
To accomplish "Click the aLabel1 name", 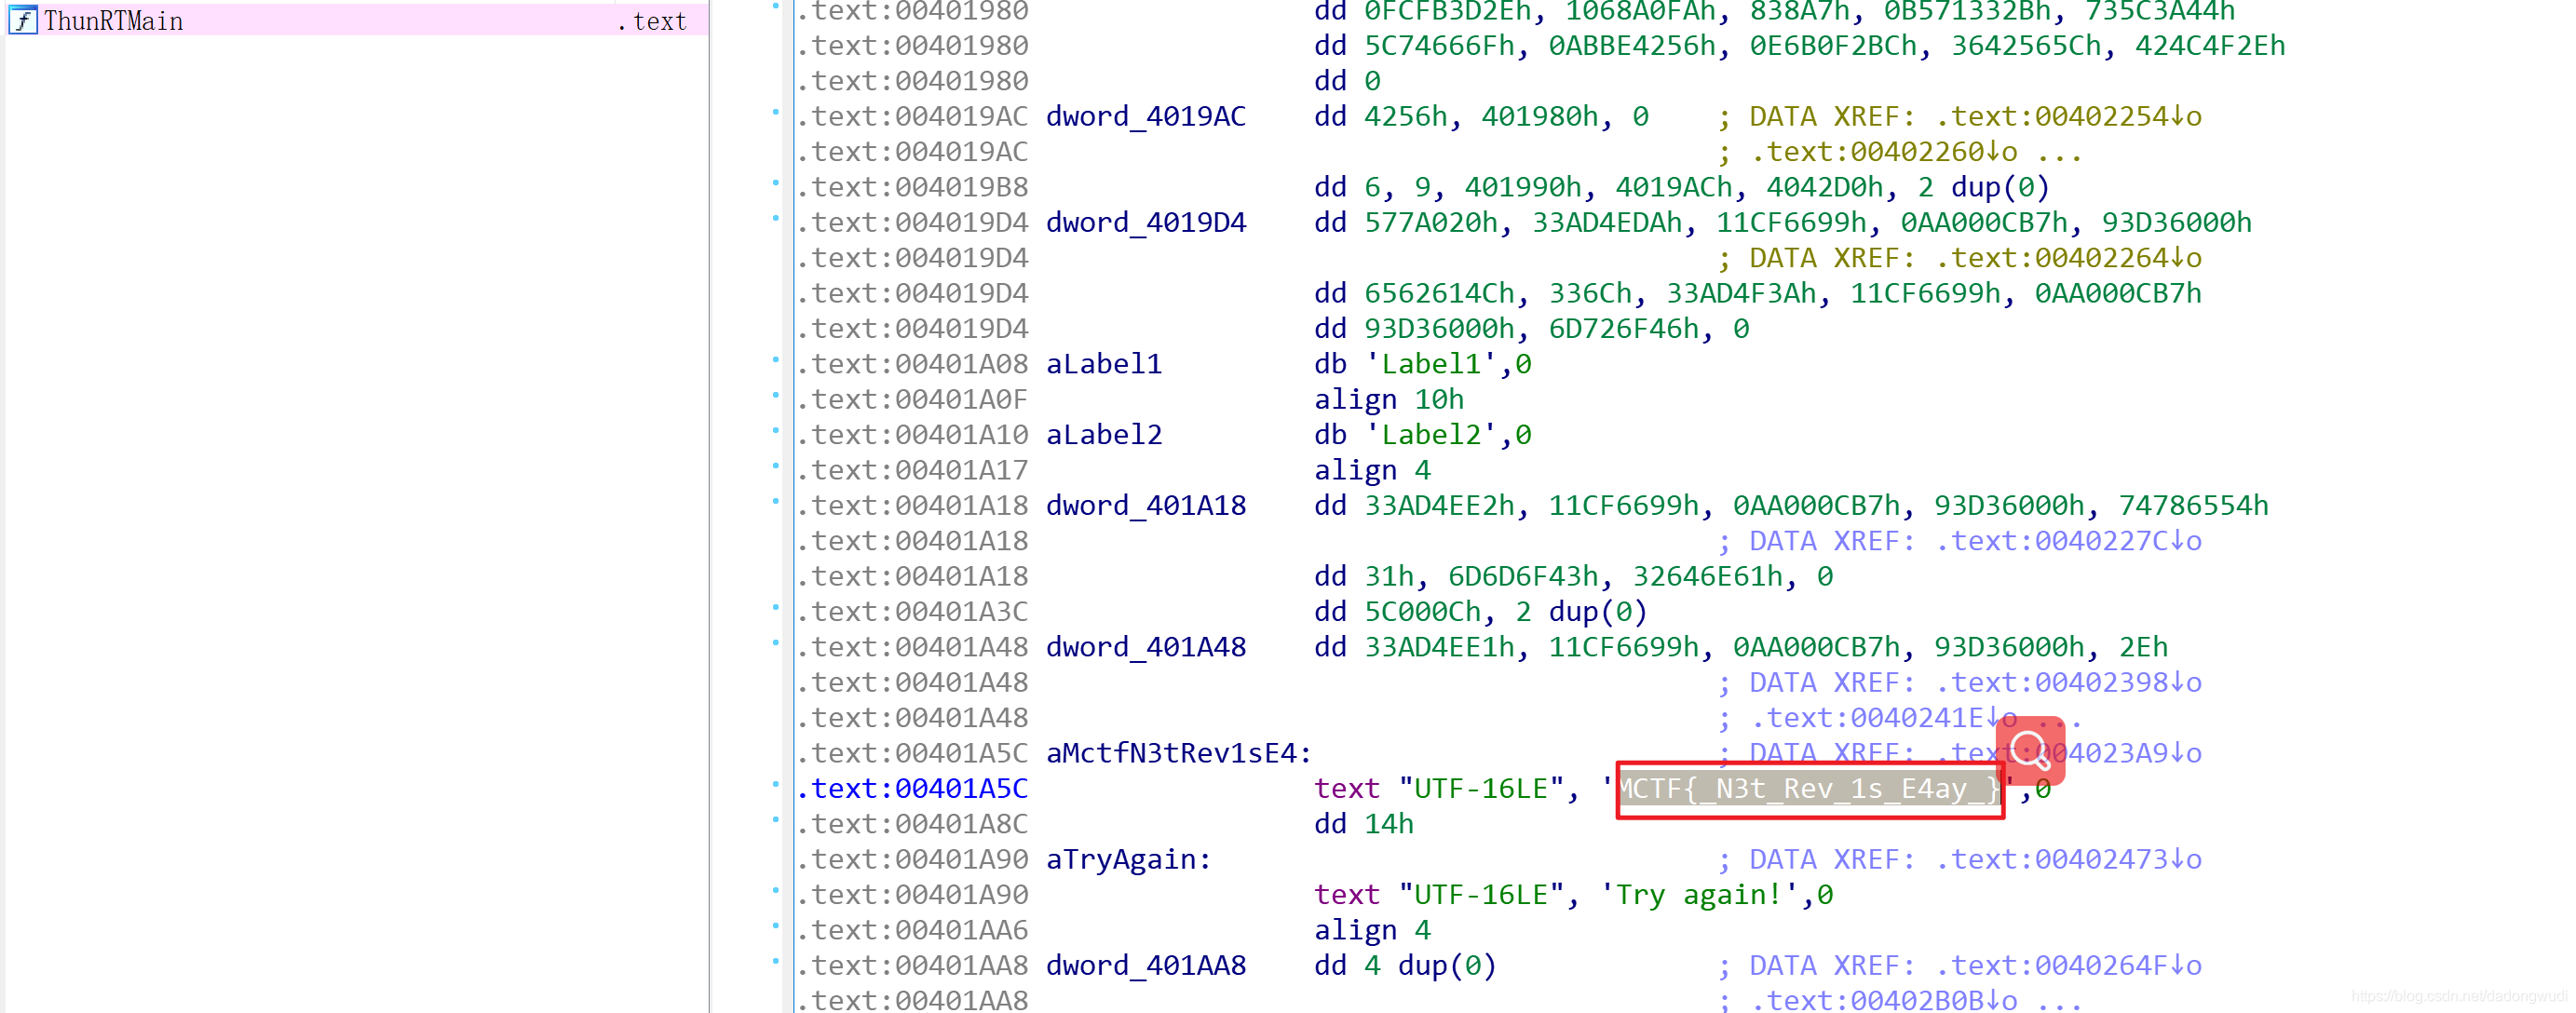I will pyautogui.click(x=1103, y=364).
